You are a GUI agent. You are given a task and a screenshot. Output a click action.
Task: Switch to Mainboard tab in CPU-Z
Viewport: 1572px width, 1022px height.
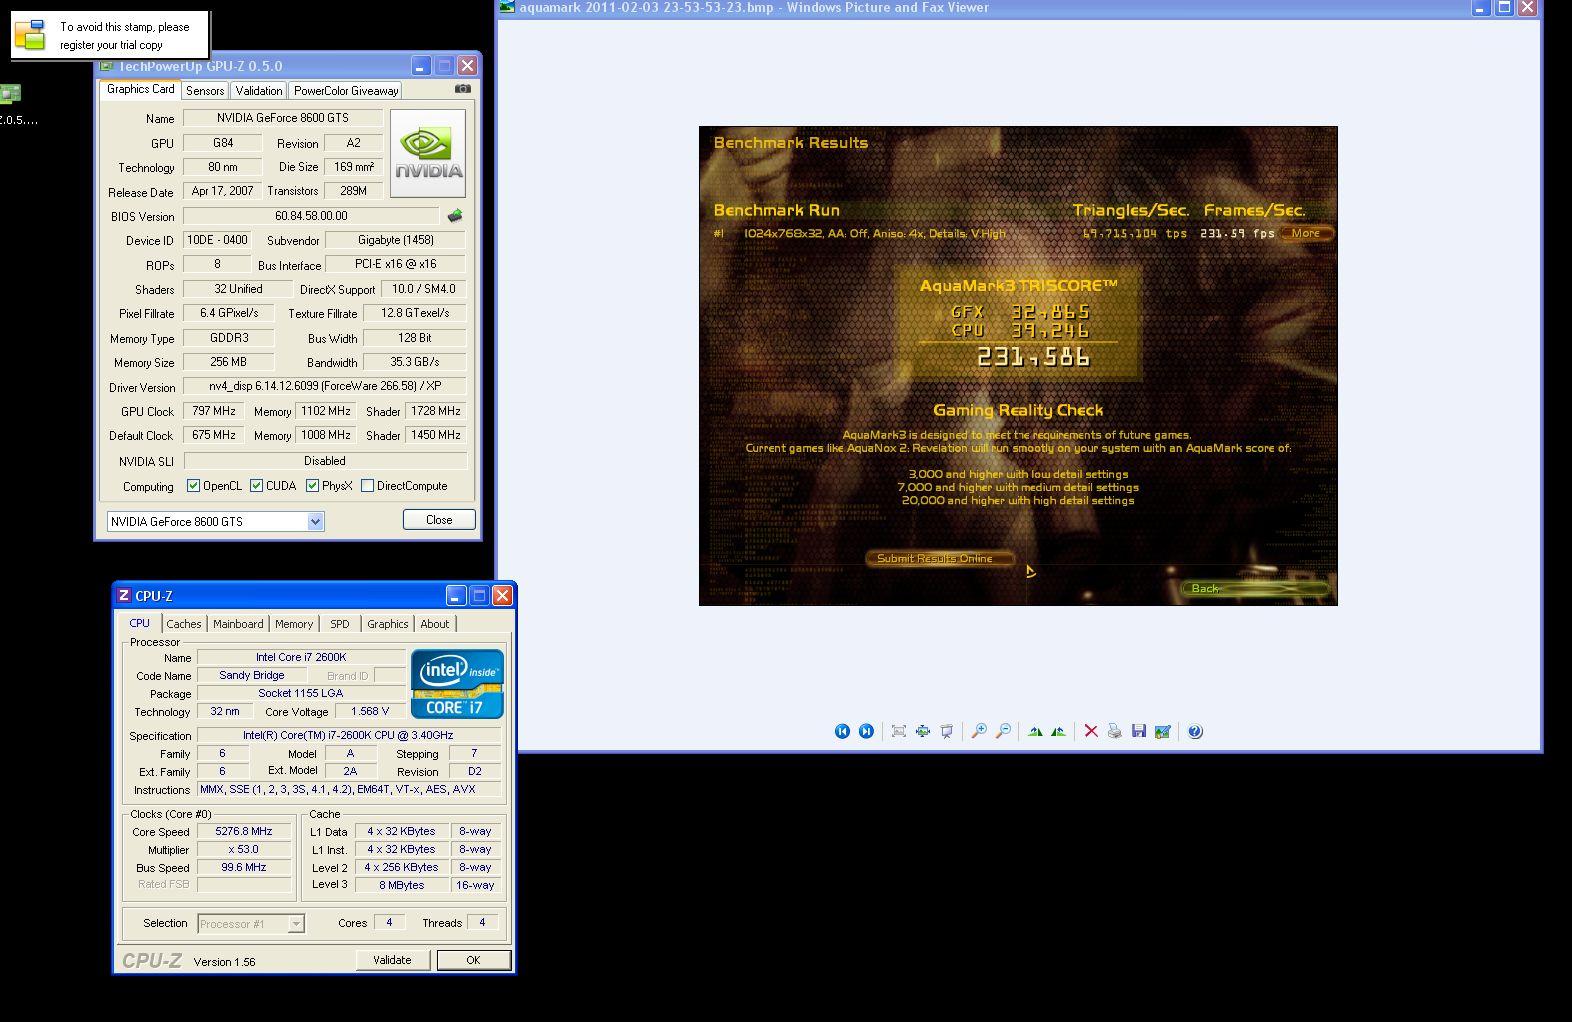click(238, 624)
